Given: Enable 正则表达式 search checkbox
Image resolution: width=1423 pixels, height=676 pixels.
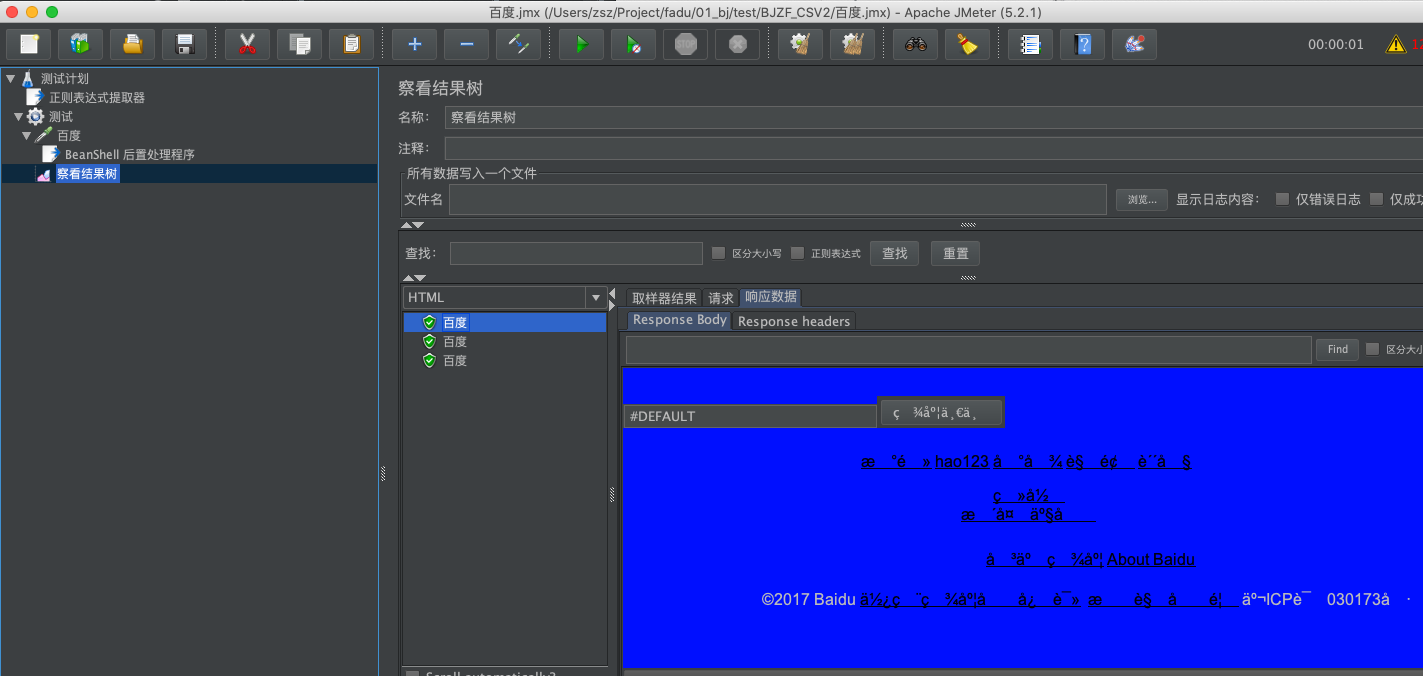Looking at the screenshot, I should click(x=797, y=253).
